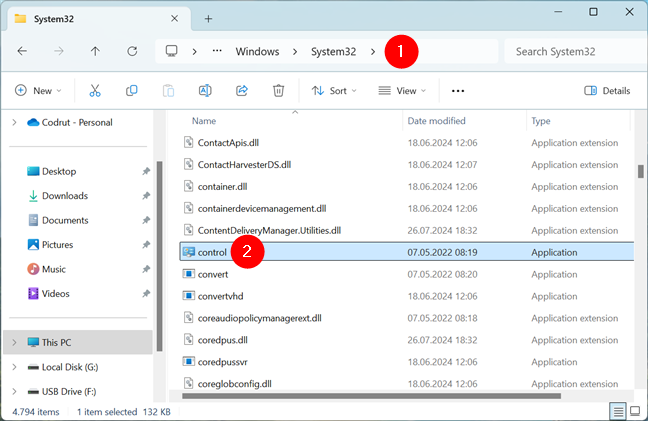The height and width of the screenshot is (421, 648).
Task: Open the Sort dropdown menu
Action: (334, 90)
